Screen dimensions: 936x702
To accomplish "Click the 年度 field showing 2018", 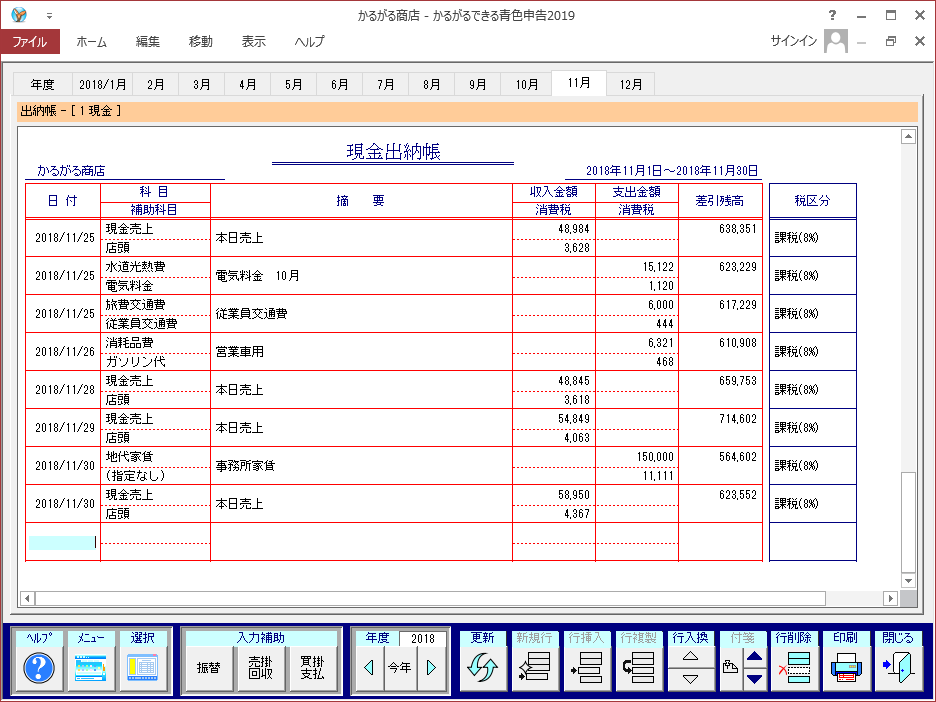I will click(423, 639).
